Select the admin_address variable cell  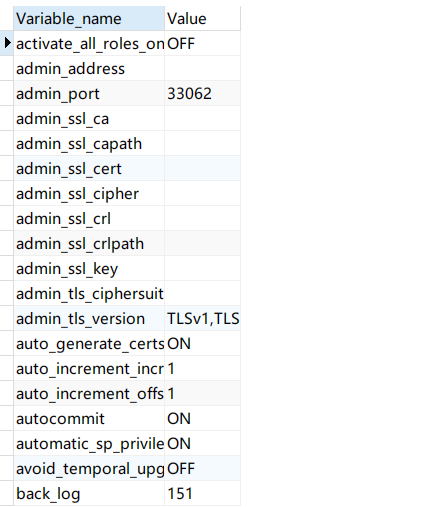89,68
